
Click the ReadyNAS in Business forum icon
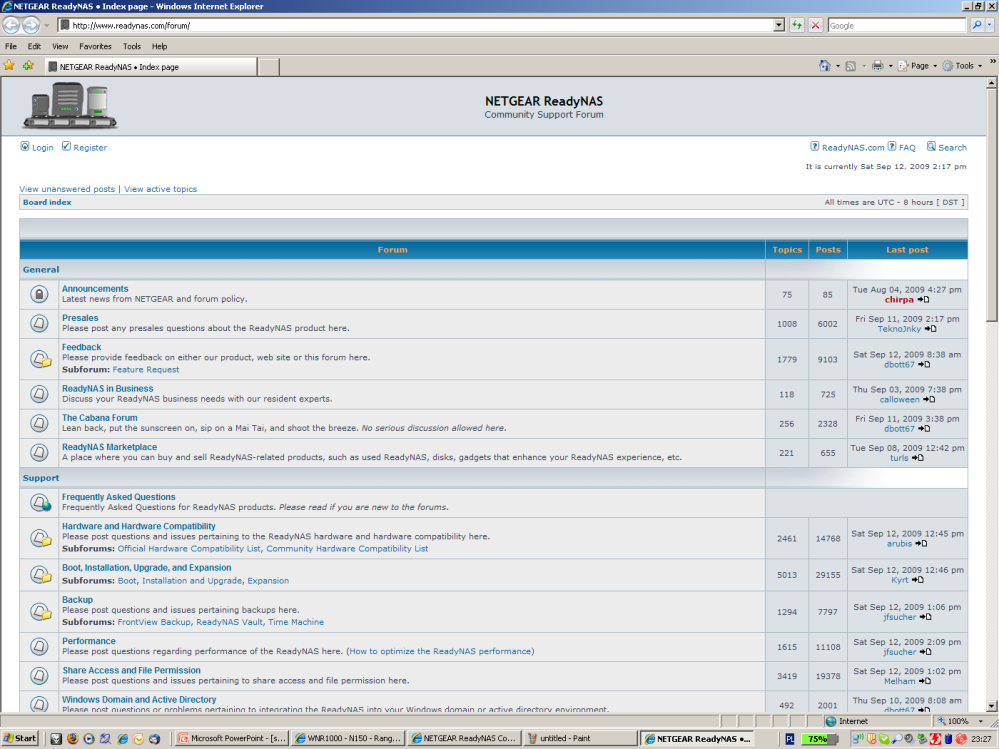coord(39,394)
